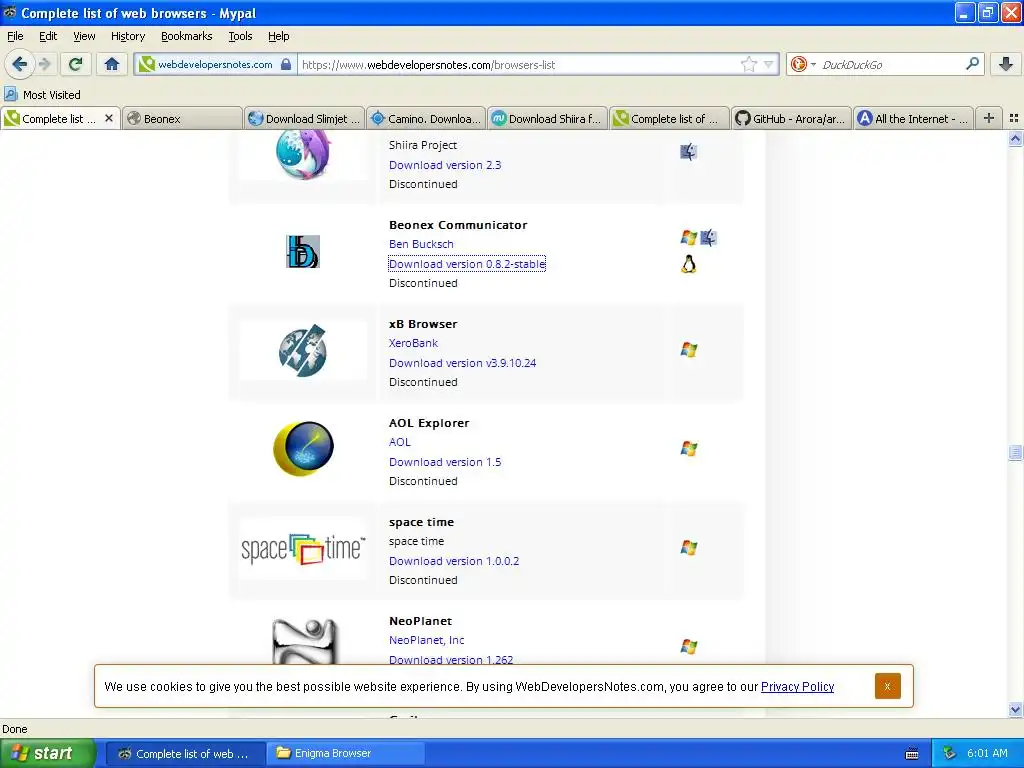
Task: Click the scrollbar down arrow
Action: point(1015,709)
